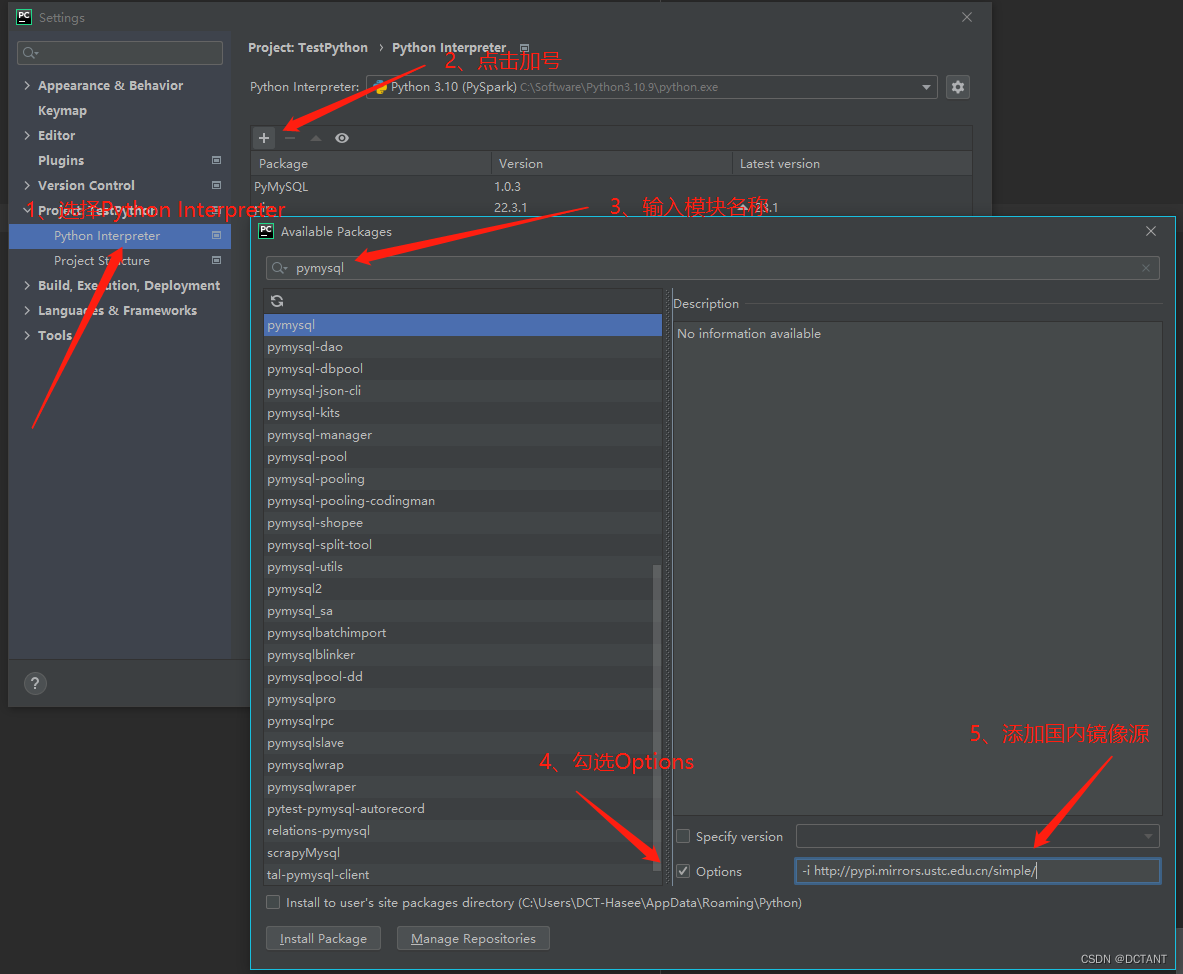The image size is (1183, 974).
Task: Close the Available Packages dialog
Action: pos(1151,231)
